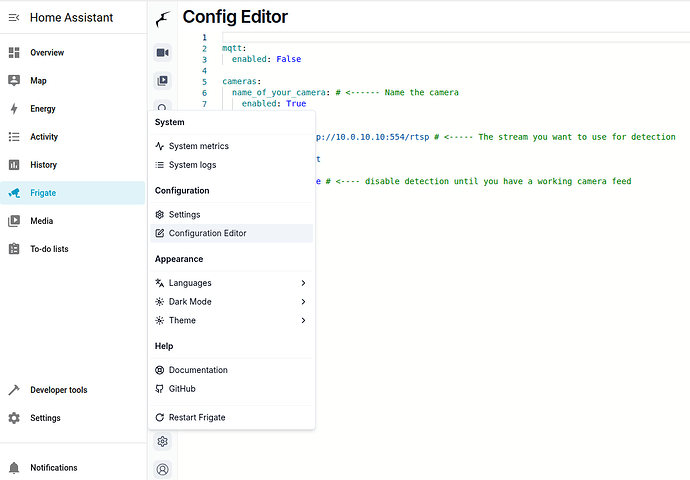Open System logs menu entry
690x480 pixels.
pyautogui.click(x=192, y=165)
